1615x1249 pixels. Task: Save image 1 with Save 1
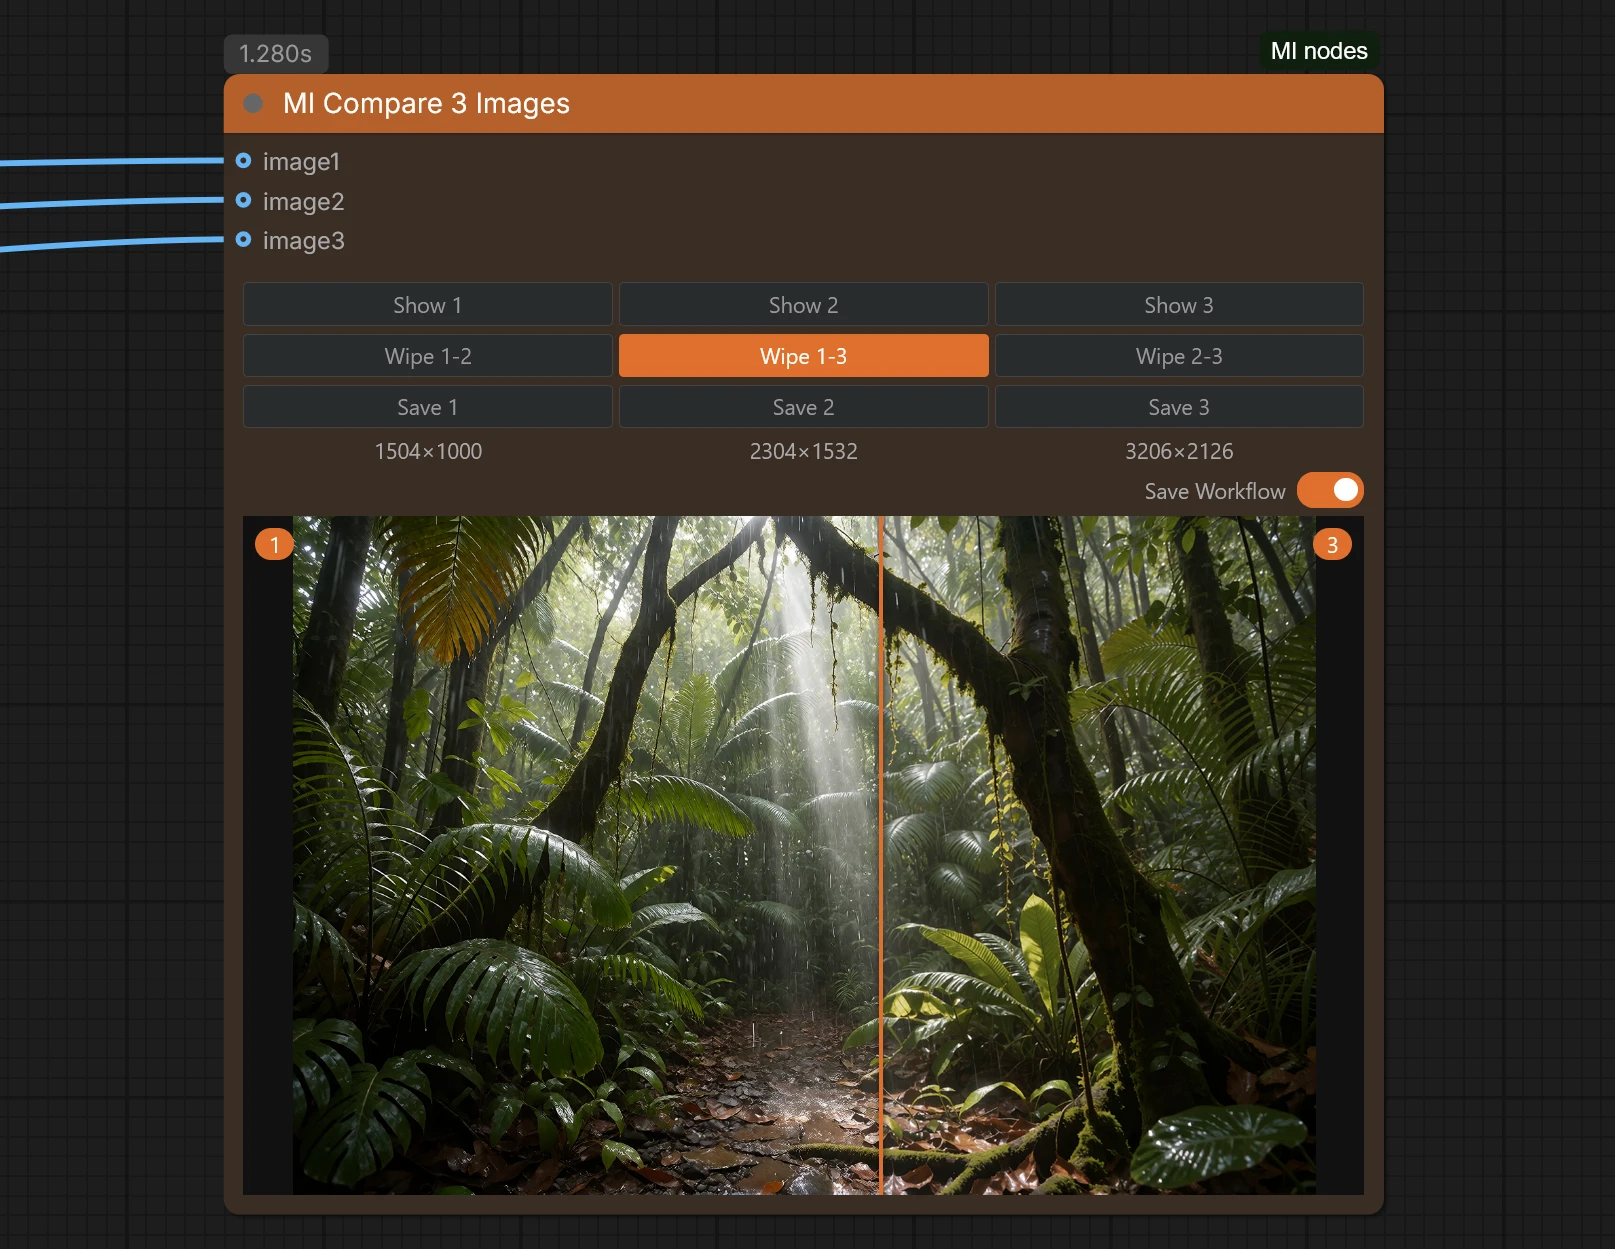(x=428, y=407)
